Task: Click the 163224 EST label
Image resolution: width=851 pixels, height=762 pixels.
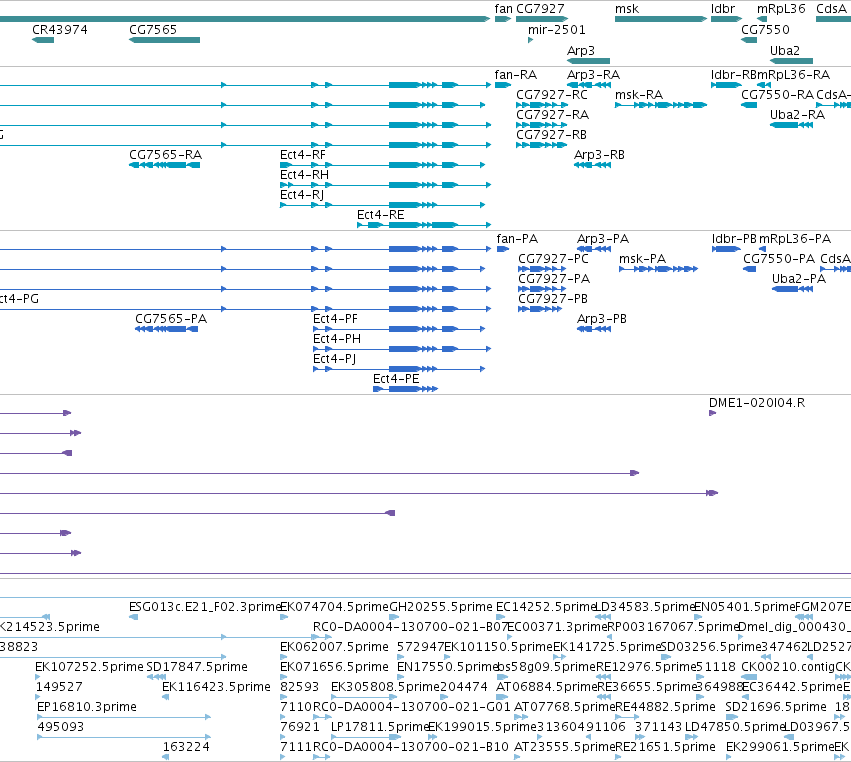Action: click(x=186, y=747)
